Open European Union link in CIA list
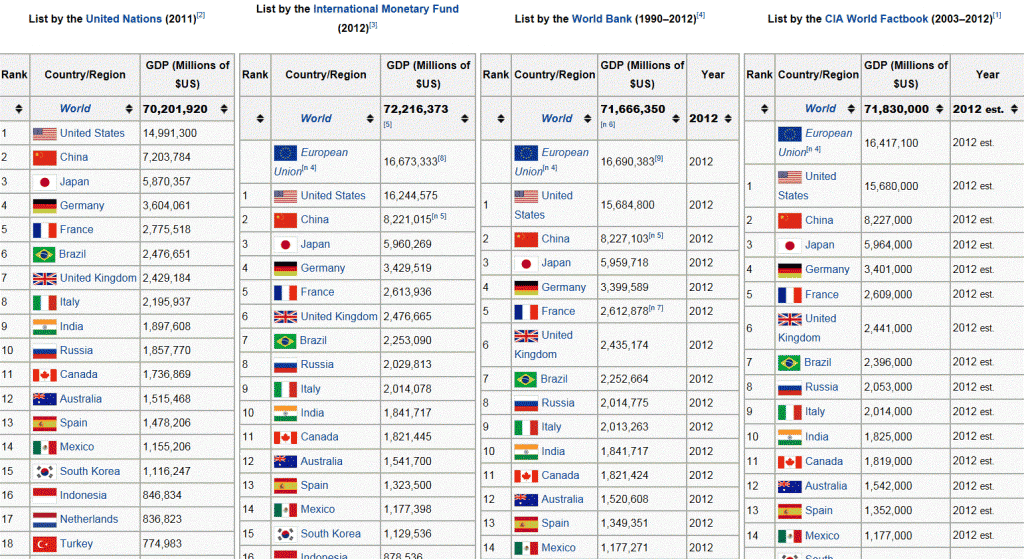1024x559 pixels. pos(815,143)
